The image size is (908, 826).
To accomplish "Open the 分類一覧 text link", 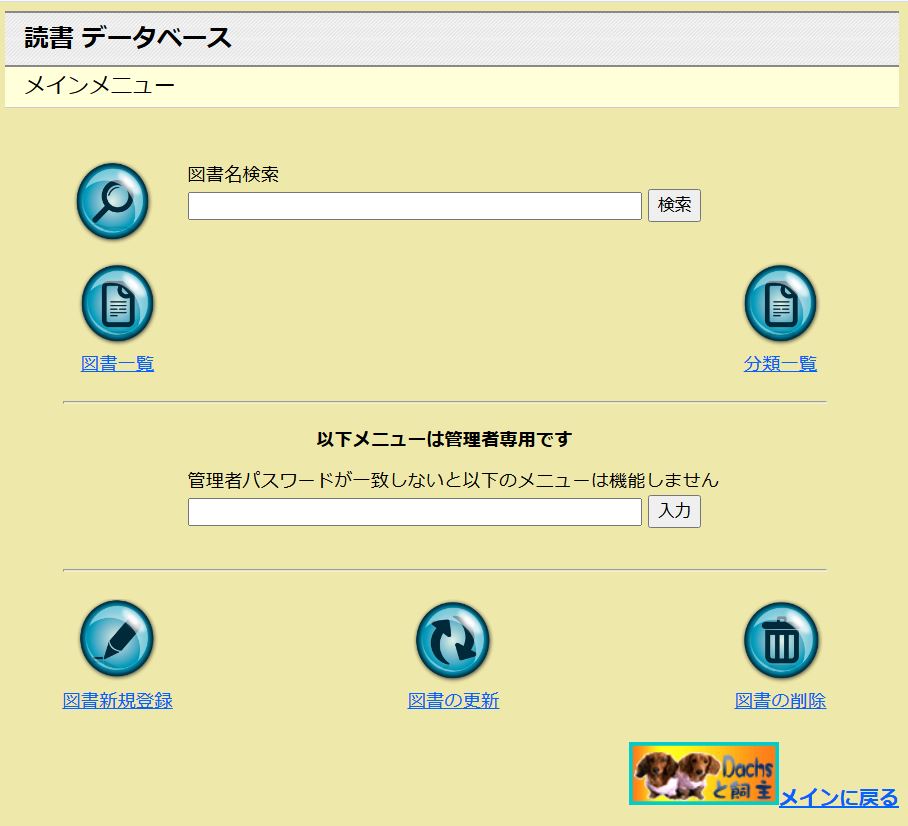I will [x=780, y=364].
